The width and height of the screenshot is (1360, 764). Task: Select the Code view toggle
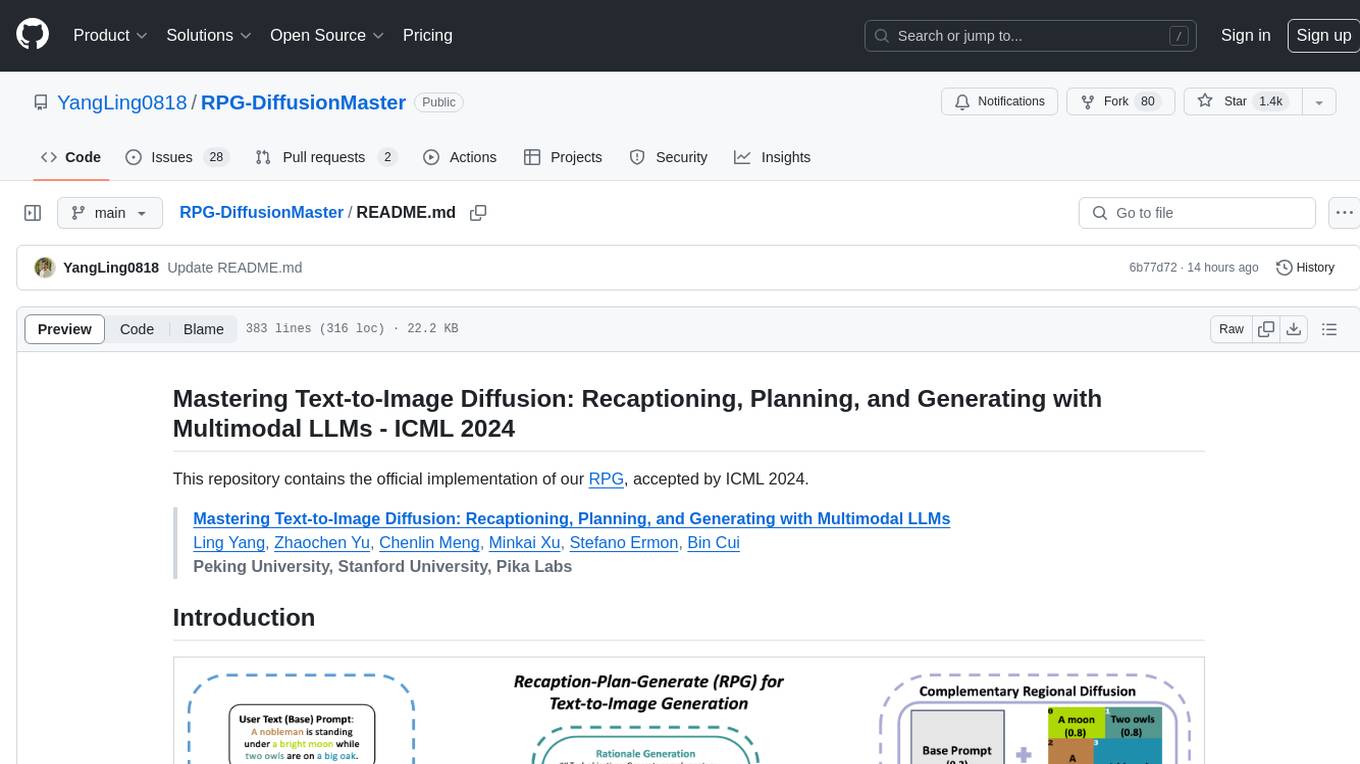(137, 329)
